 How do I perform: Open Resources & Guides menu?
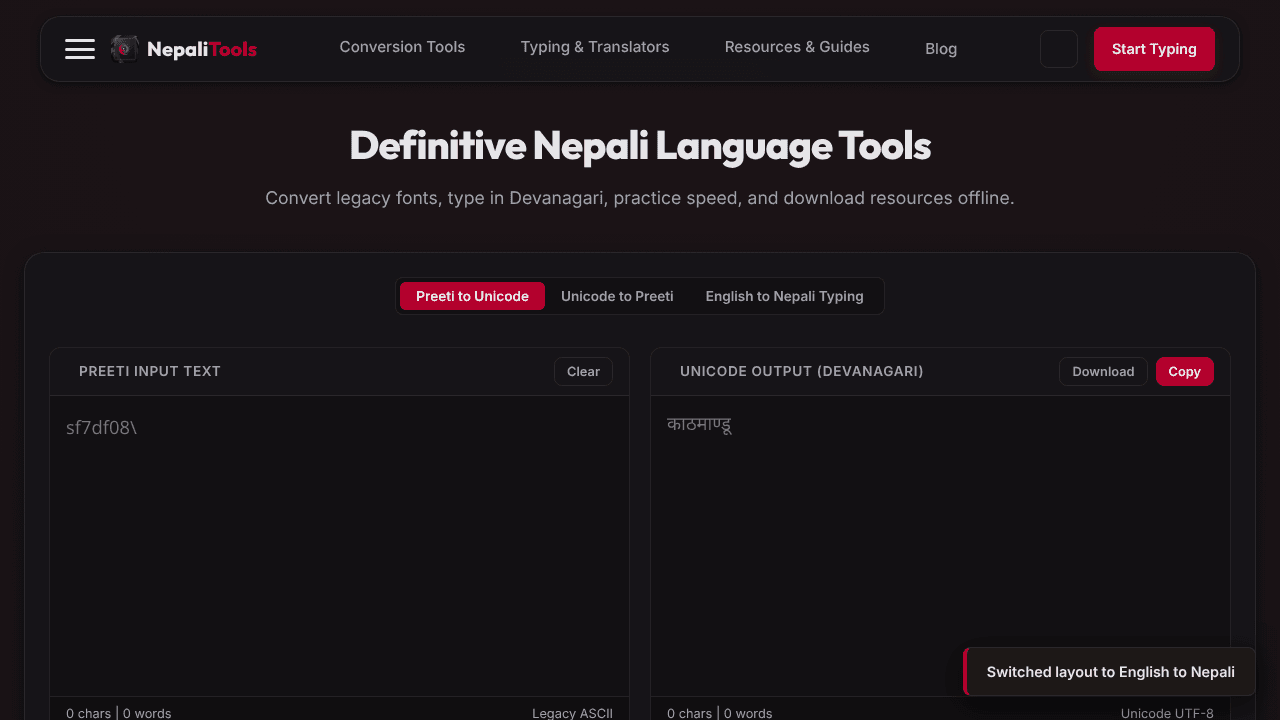click(797, 47)
